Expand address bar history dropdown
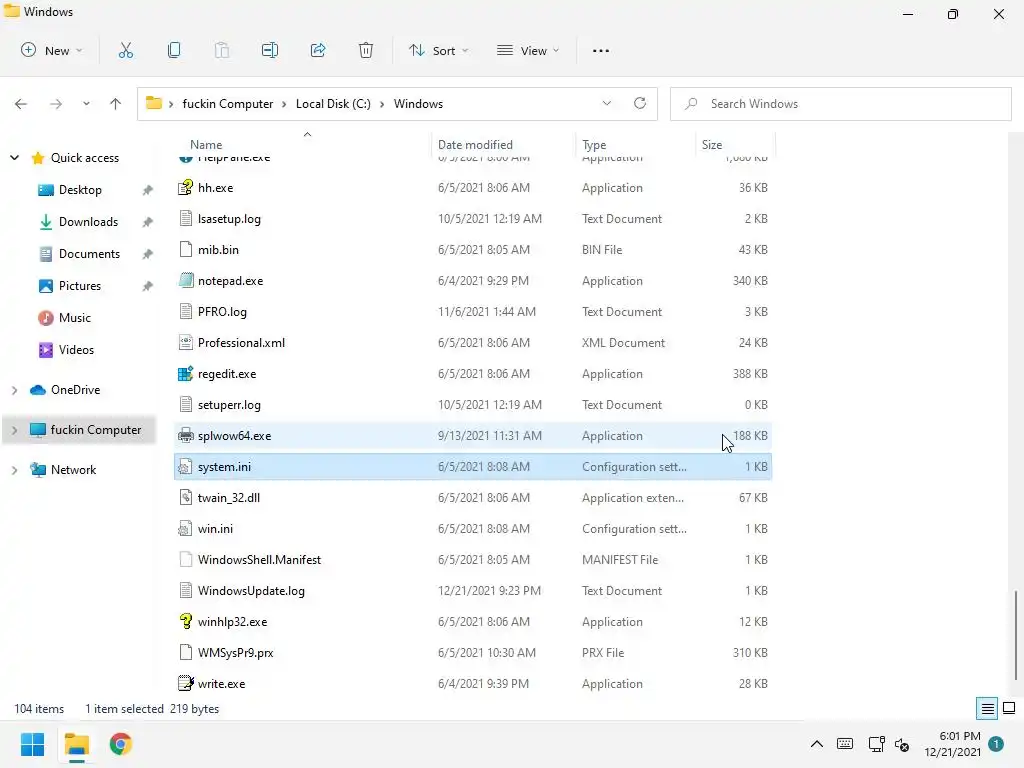This screenshot has height=768, width=1024. [x=607, y=103]
